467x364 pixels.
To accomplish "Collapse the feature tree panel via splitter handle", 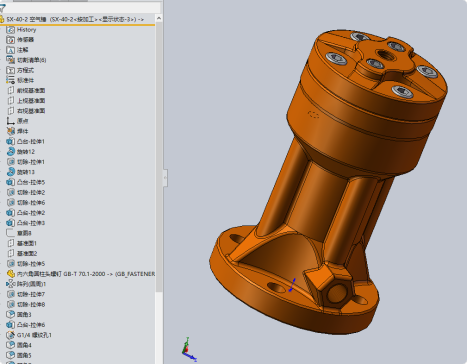I will [x=165, y=178].
